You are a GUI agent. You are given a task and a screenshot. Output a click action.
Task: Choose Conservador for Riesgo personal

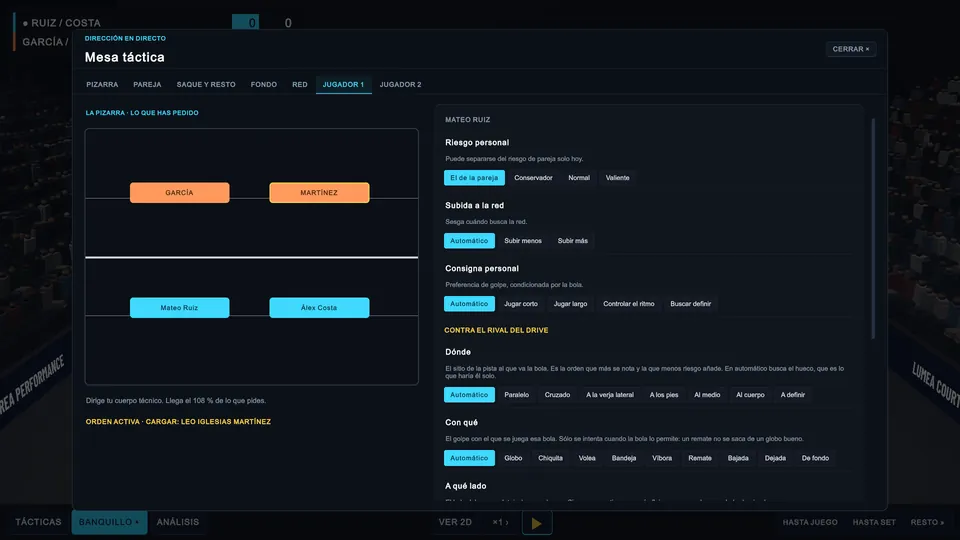[533, 178]
